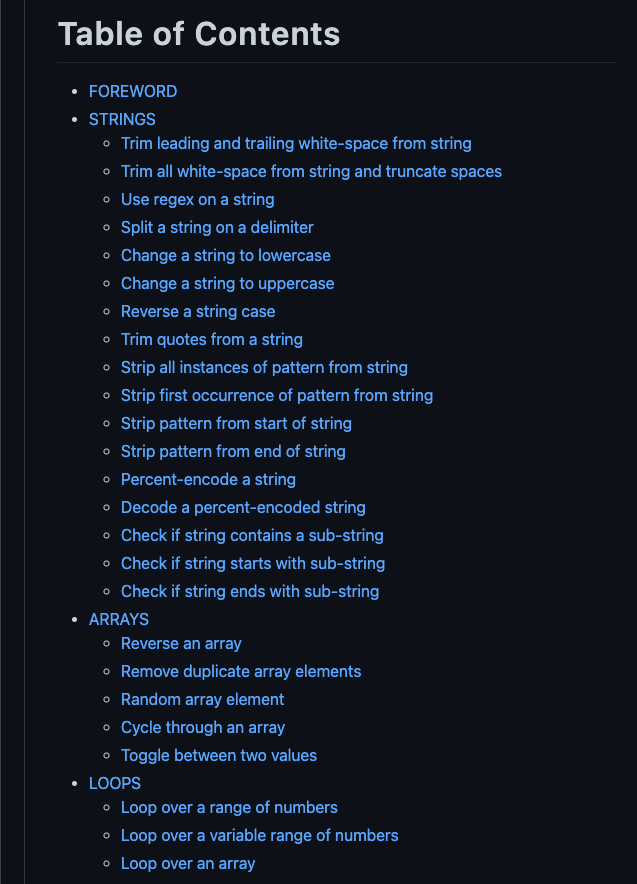This screenshot has width=637, height=884.
Task: Open 'Strip all instances of pattern from string'
Action: [264, 368]
